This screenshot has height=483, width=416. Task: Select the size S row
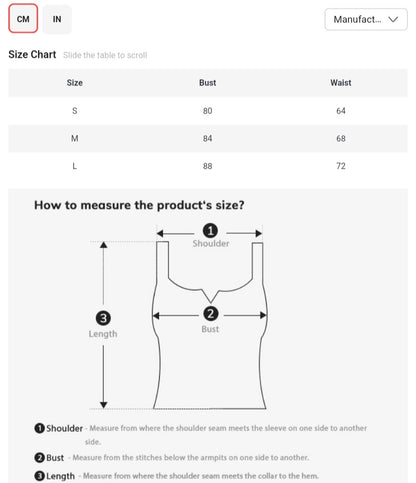208,111
